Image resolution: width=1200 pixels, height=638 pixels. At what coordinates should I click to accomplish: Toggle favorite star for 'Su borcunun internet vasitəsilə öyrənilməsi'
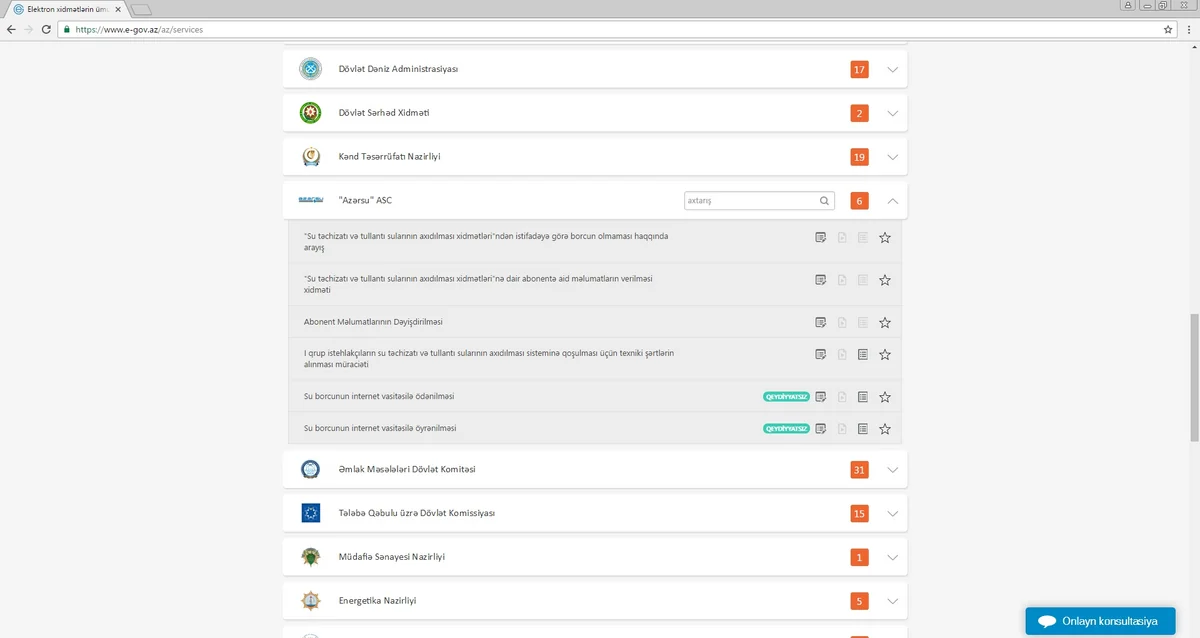884,429
